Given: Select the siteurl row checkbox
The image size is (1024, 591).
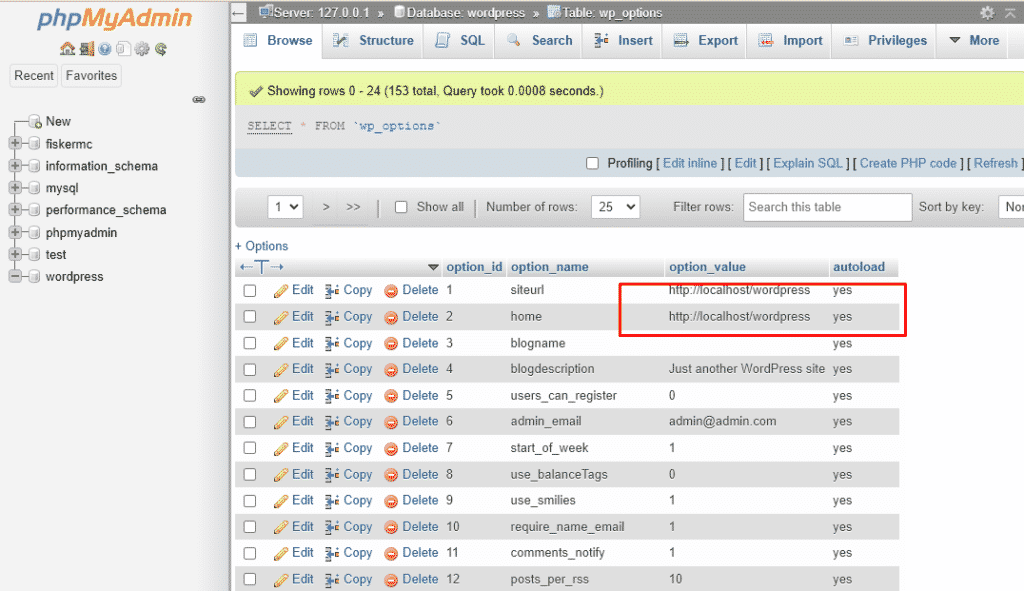Looking at the screenshot, I should [x=249, y=291].
